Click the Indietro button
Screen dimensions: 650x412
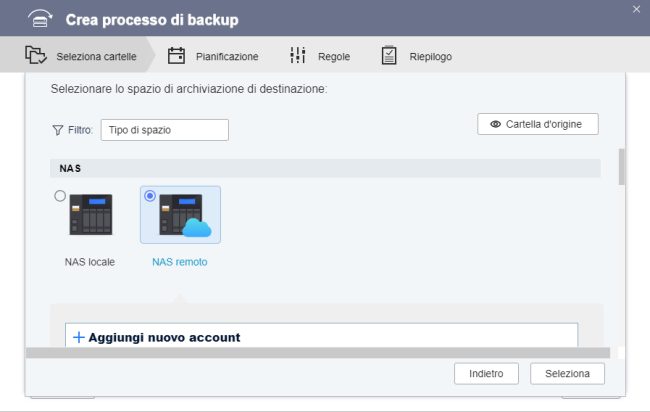point(486,373)
